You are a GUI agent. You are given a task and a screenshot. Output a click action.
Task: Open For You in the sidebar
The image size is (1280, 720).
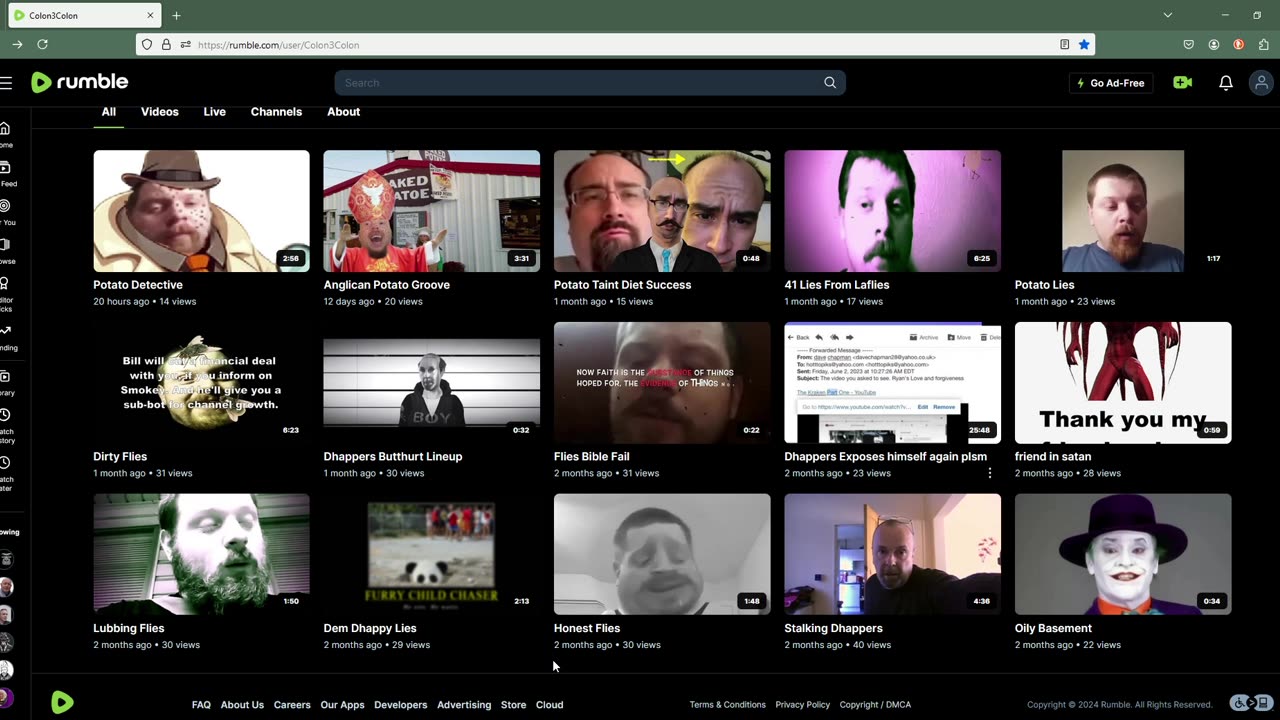tap(6, 212)
